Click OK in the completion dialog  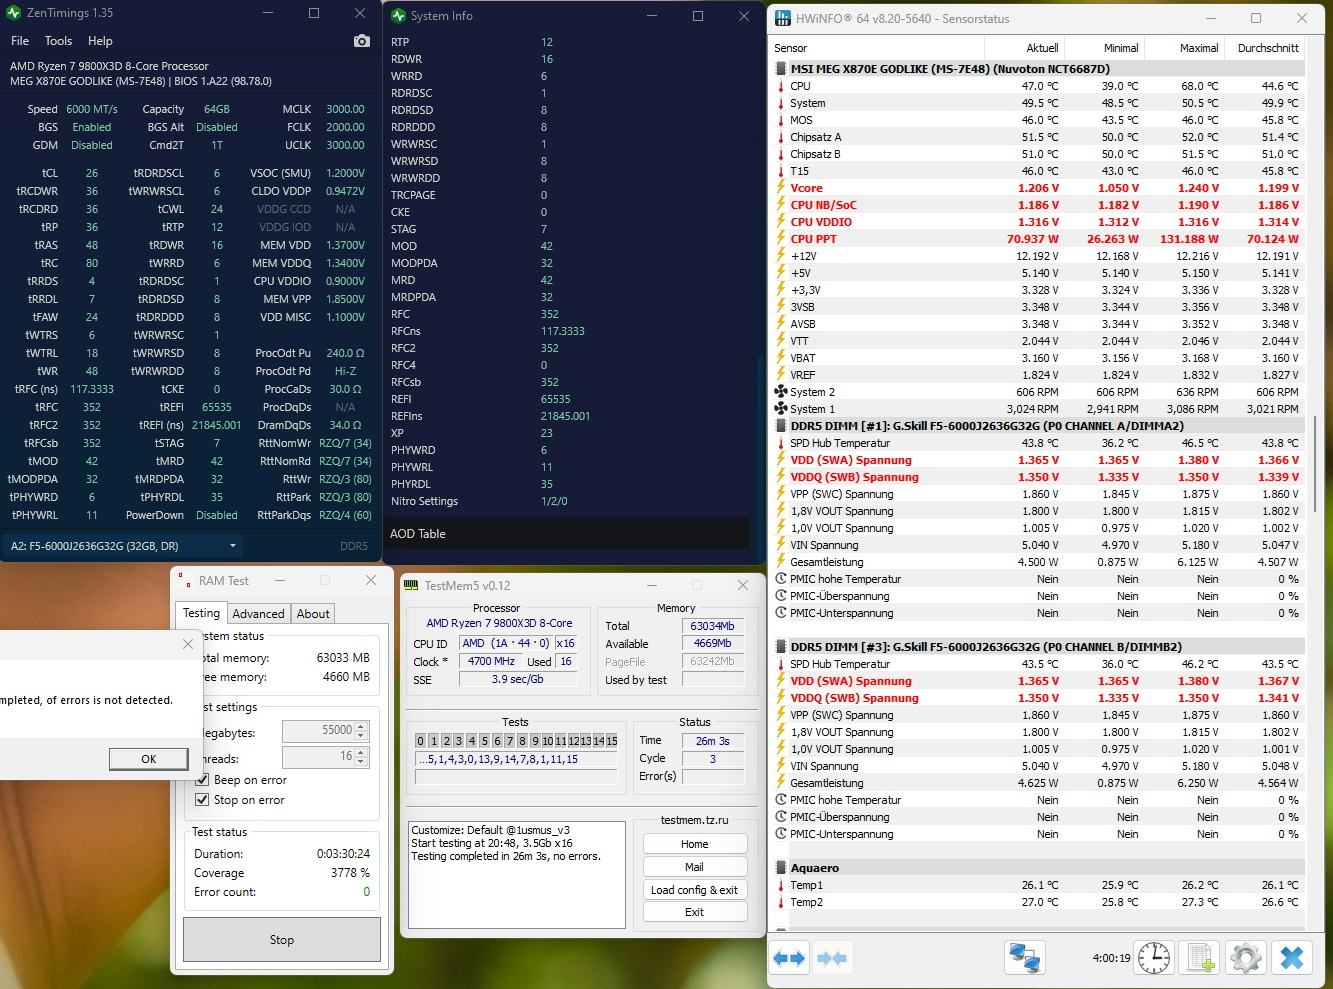pos(148,759)
